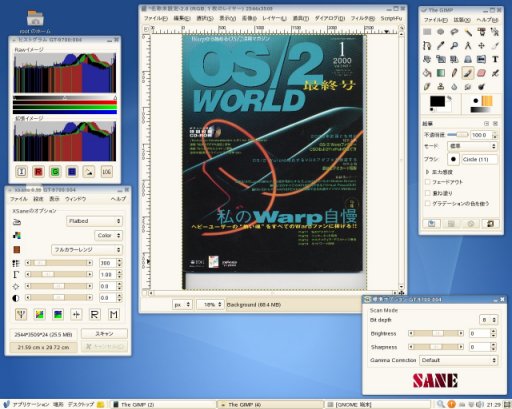Select the Rectangle Select tool in GIMP toolbox
This screenshot has height=409, width=512.
tap(427, 32)
